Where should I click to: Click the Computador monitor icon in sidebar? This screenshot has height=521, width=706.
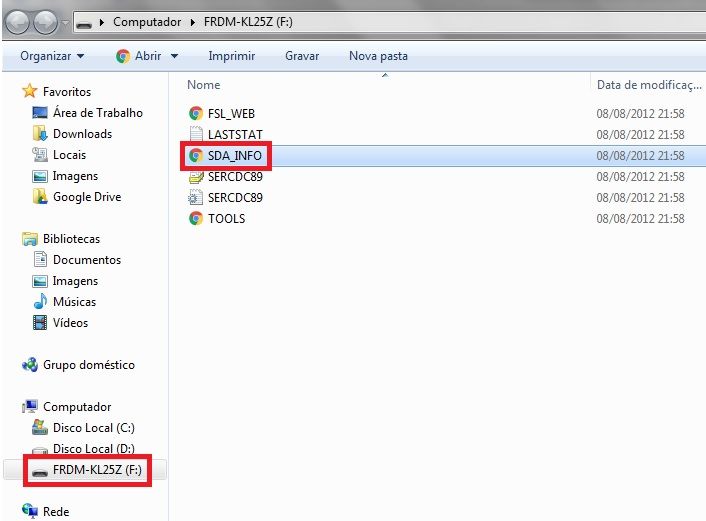click(30, 406)
